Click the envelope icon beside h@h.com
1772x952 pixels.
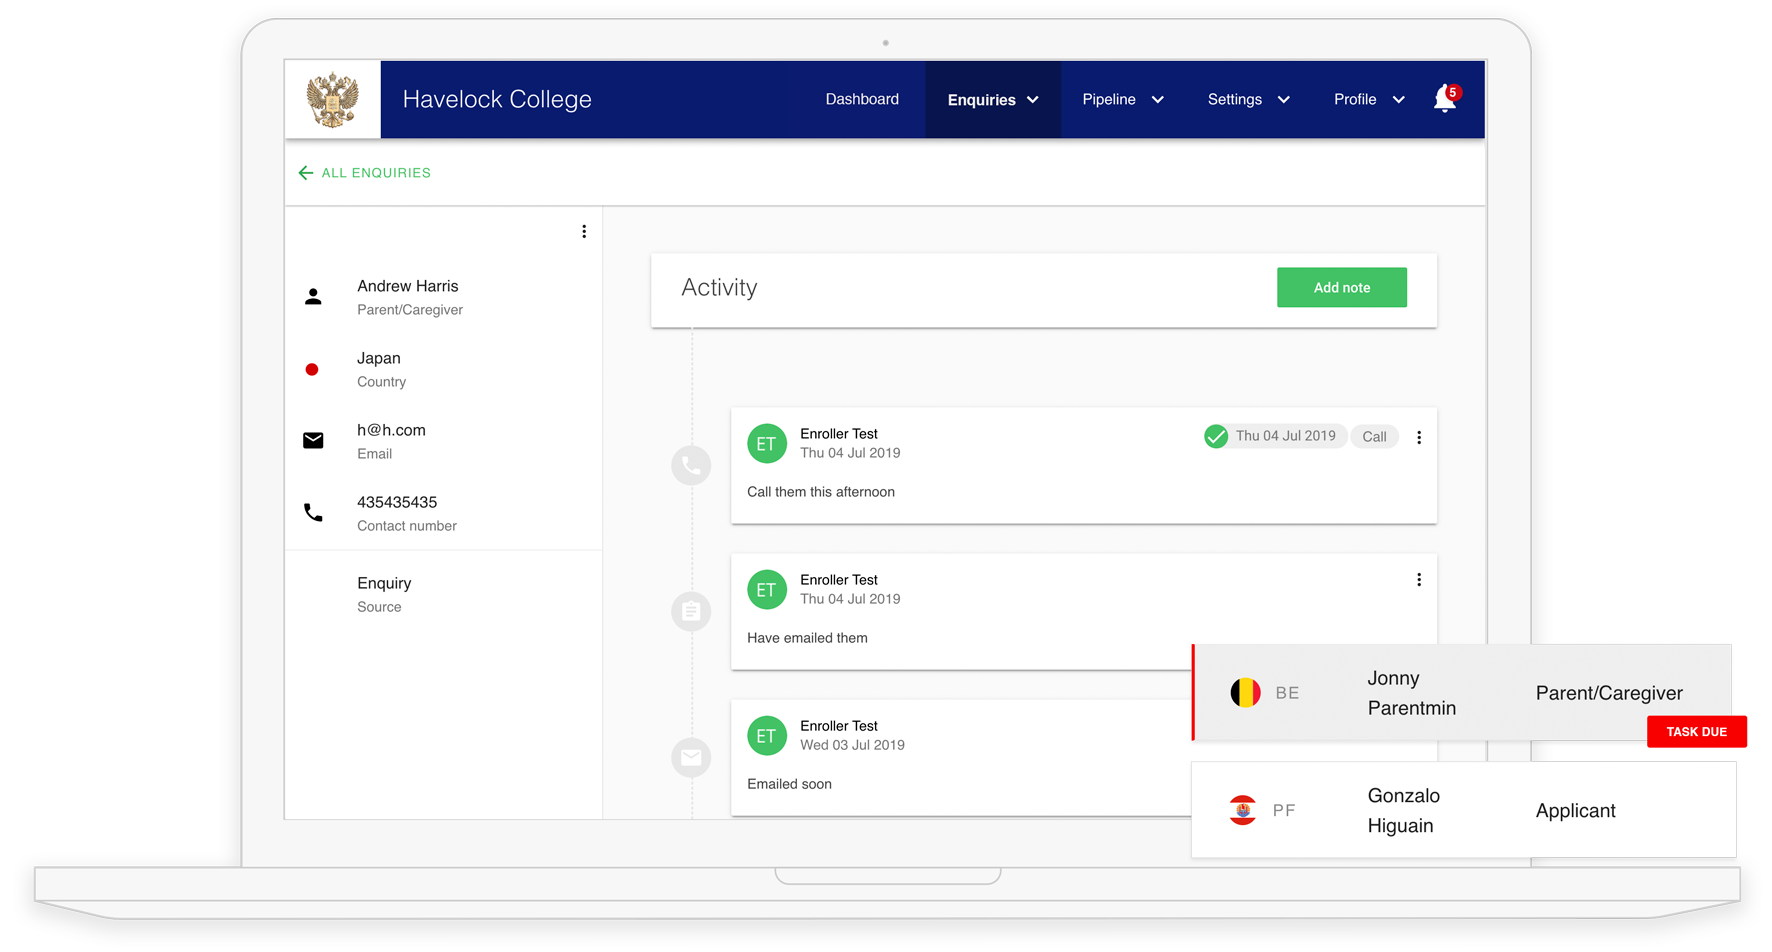click(x=313, y=441)
